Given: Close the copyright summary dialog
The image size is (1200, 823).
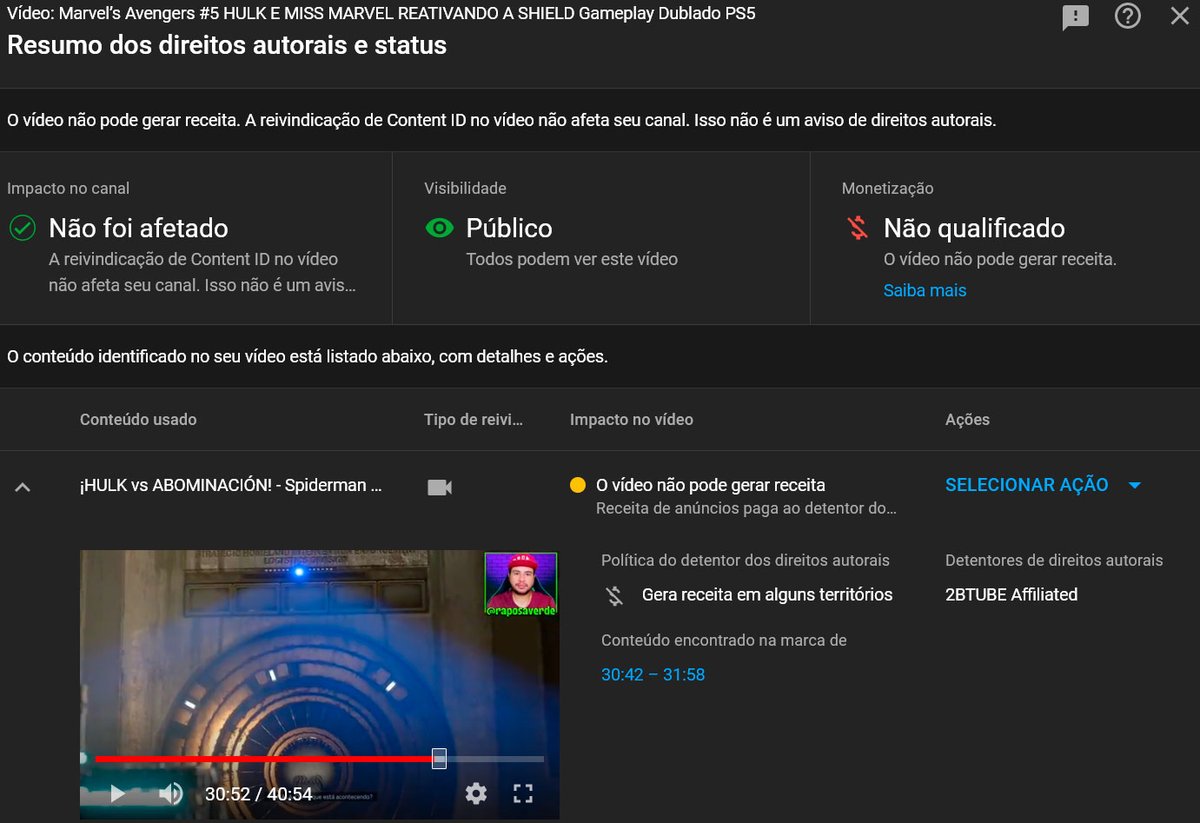Looking at the screenshot, I should [x=1180, y=17].
